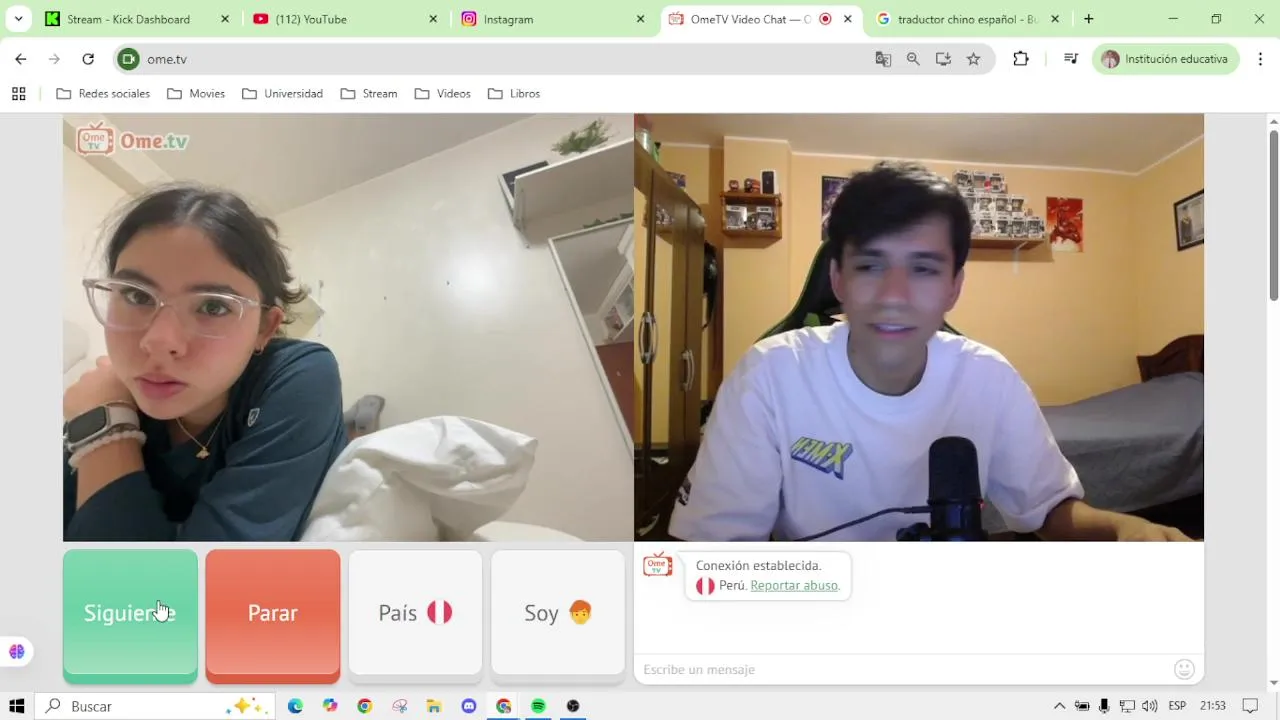Image resolution: width=1280 pixels, height=720 pixels.
Task: Open the apps grid in bookmarks bar
Action: point(18,94)
